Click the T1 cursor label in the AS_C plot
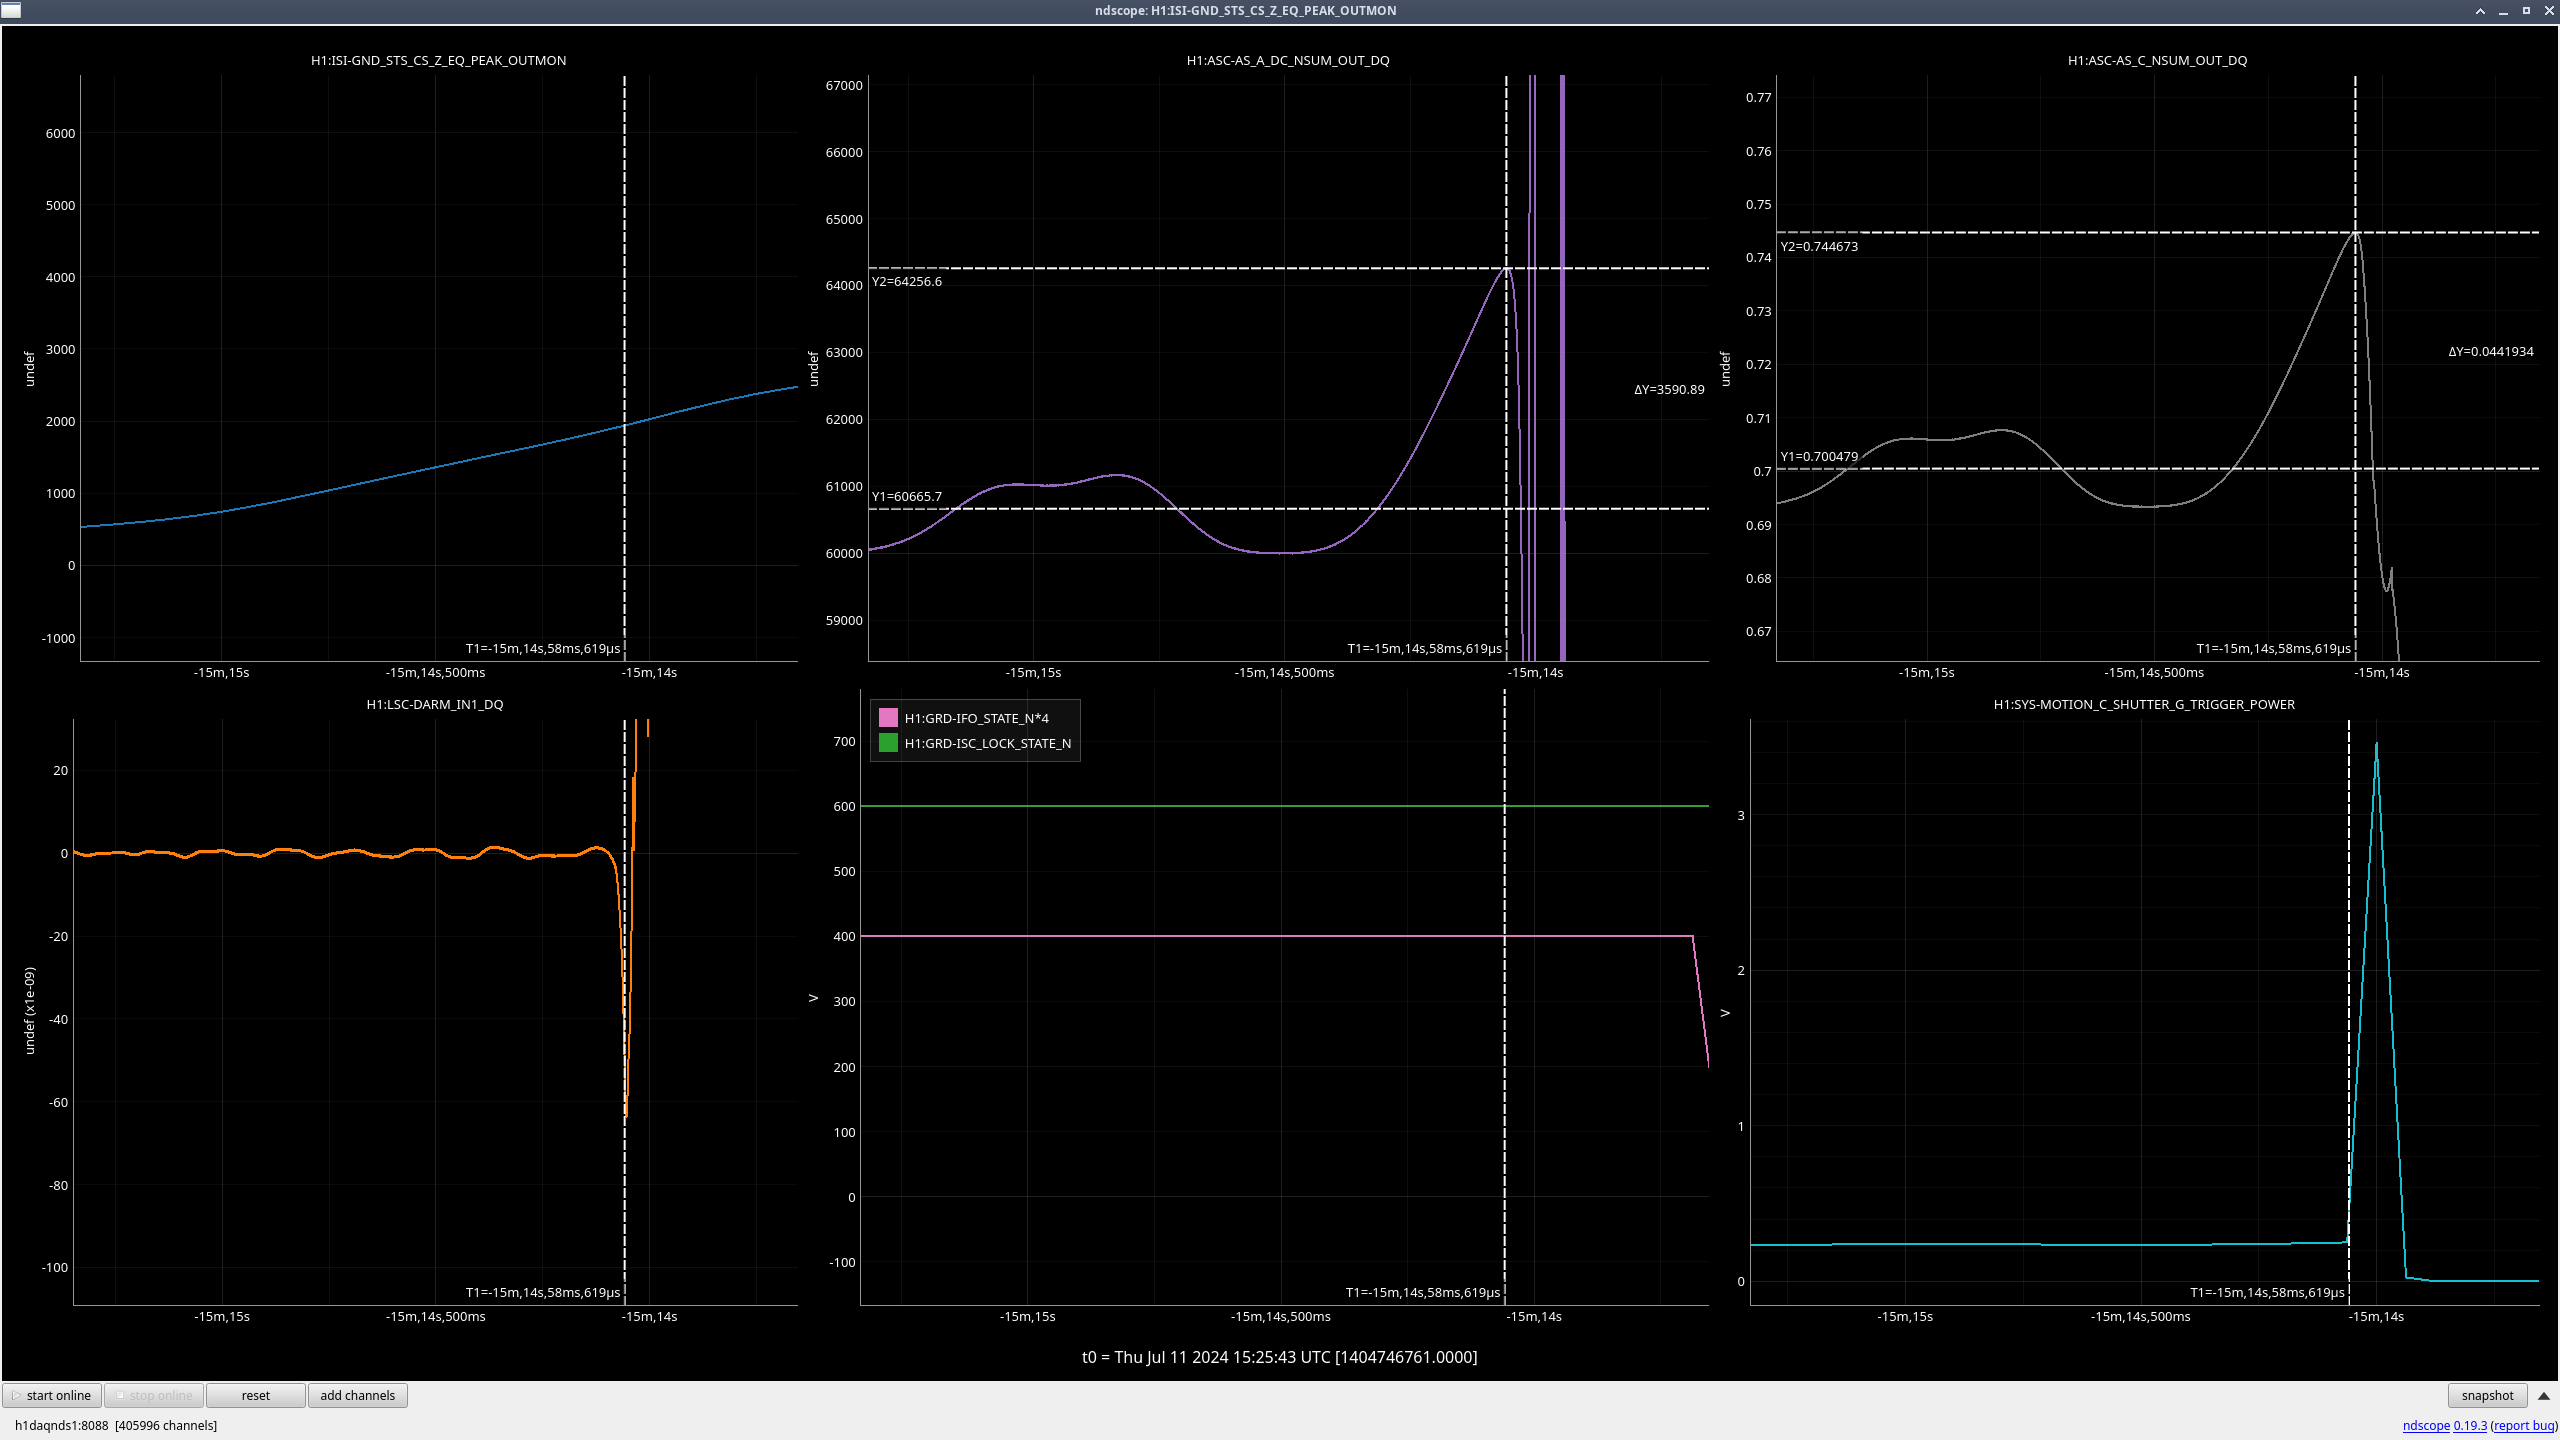 2273,648
